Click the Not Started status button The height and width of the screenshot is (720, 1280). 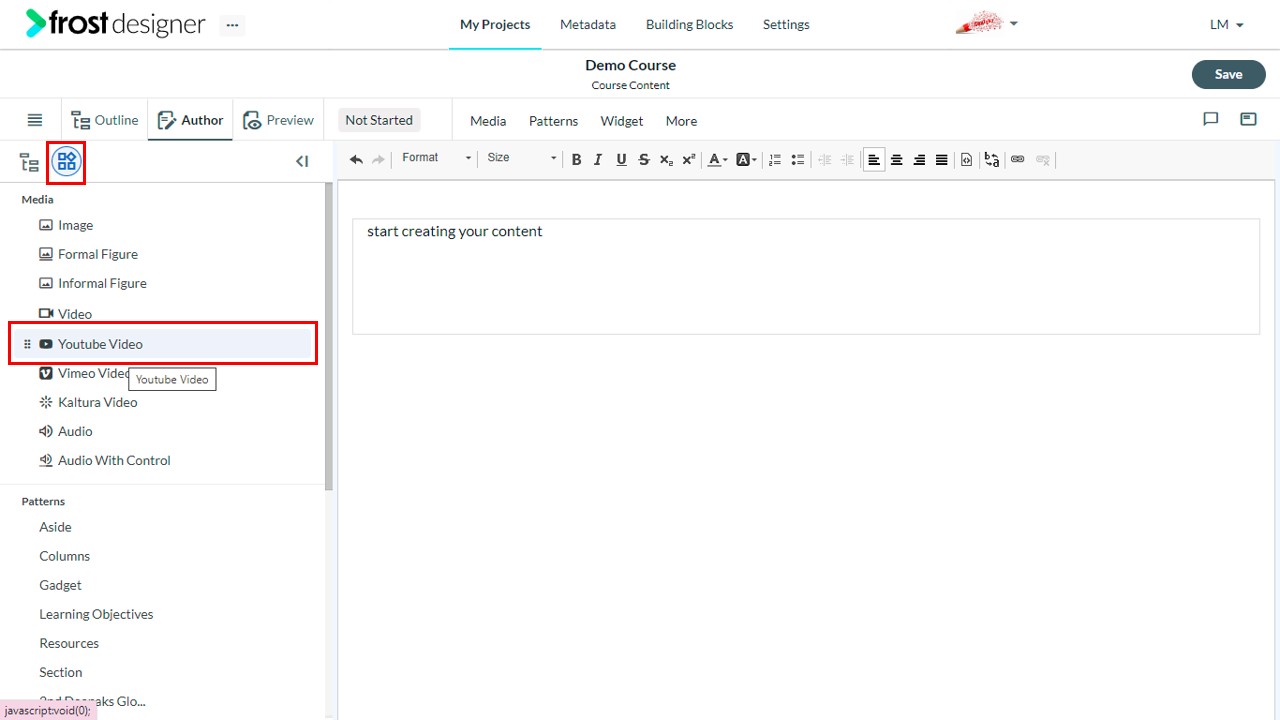pyautogui.click(x=379, y=120)
